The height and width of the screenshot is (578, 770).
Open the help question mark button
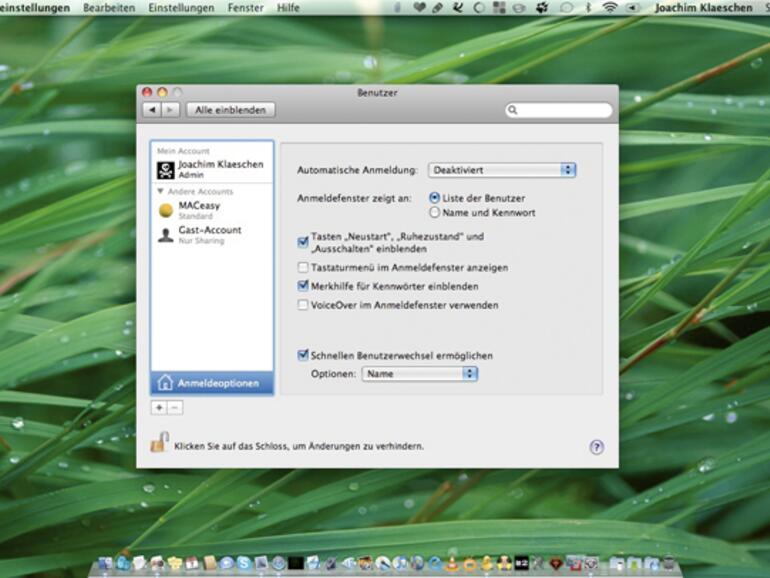(x=597, y=447)
